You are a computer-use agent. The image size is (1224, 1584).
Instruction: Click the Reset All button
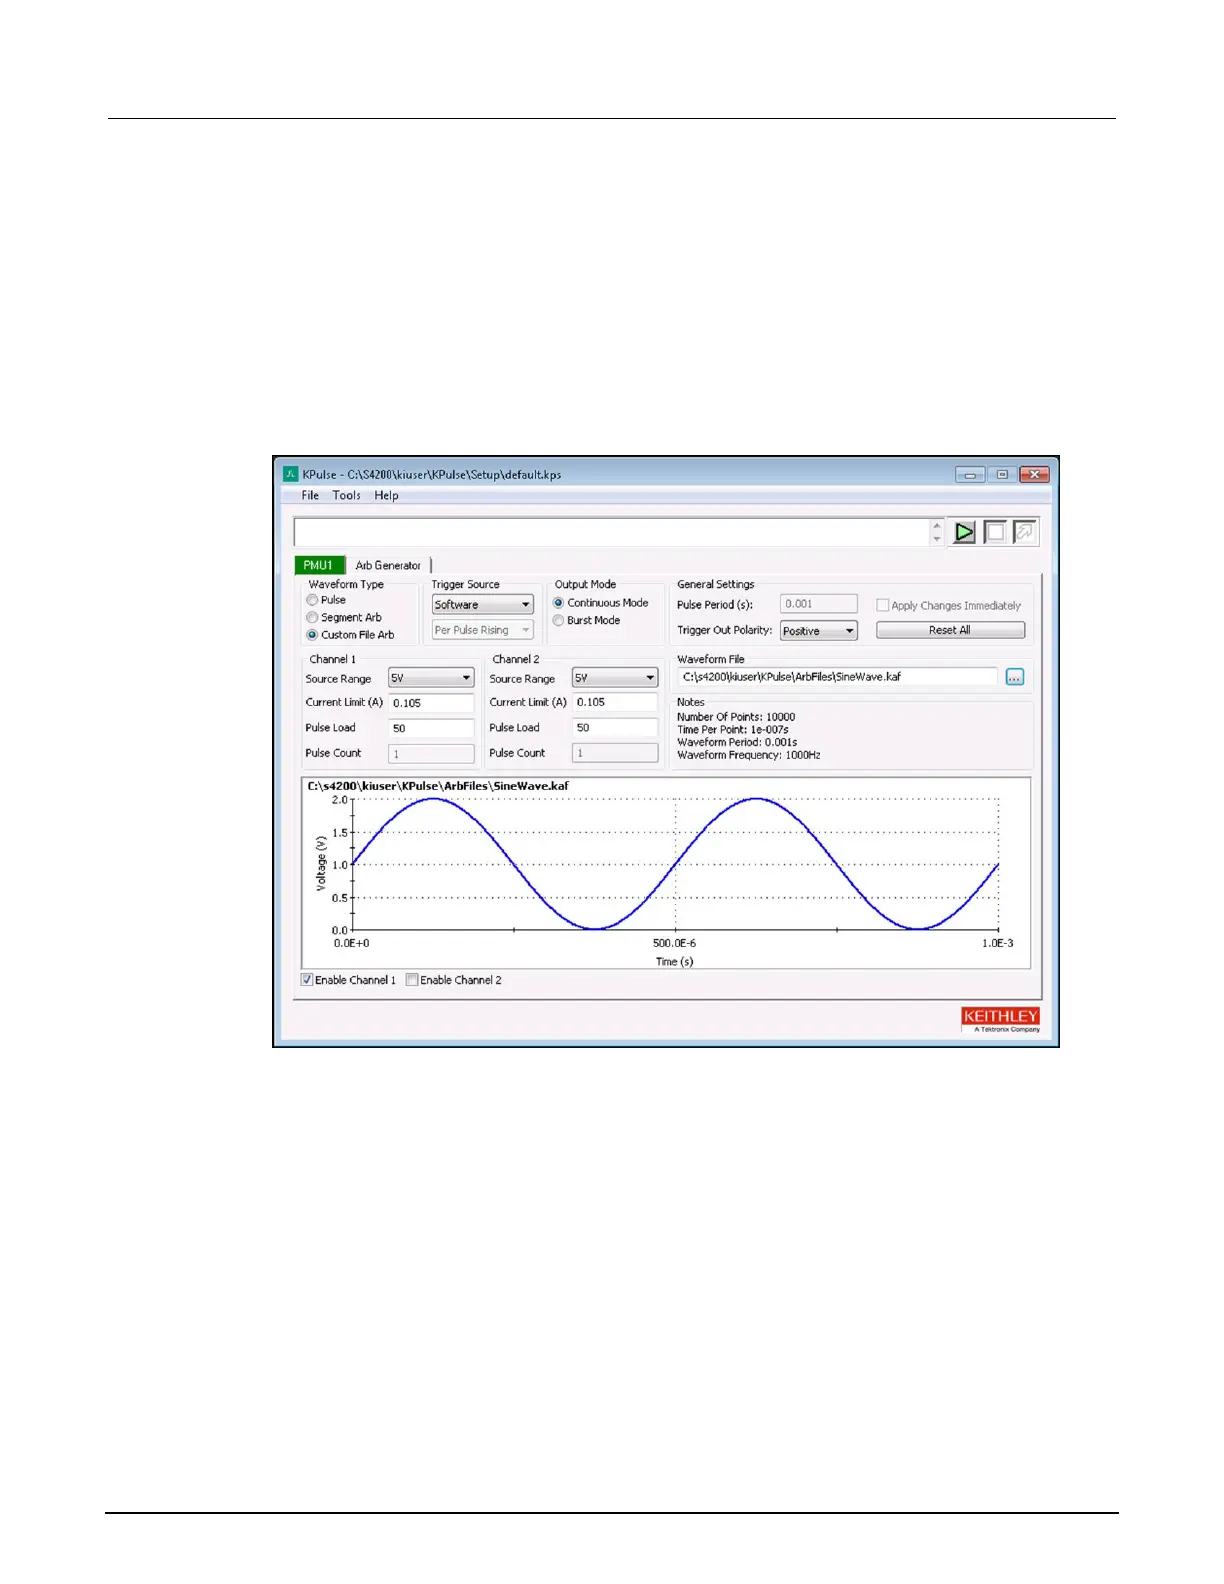(950, 630)
